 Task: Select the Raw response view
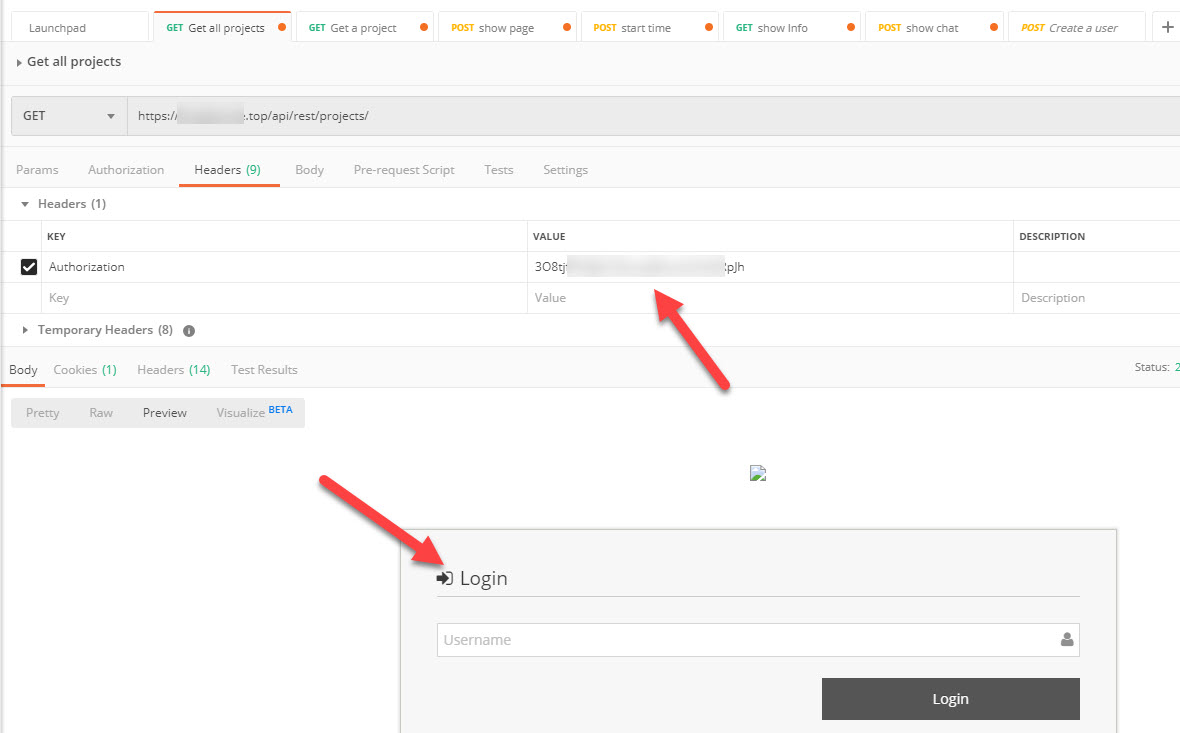click(101, 413)
